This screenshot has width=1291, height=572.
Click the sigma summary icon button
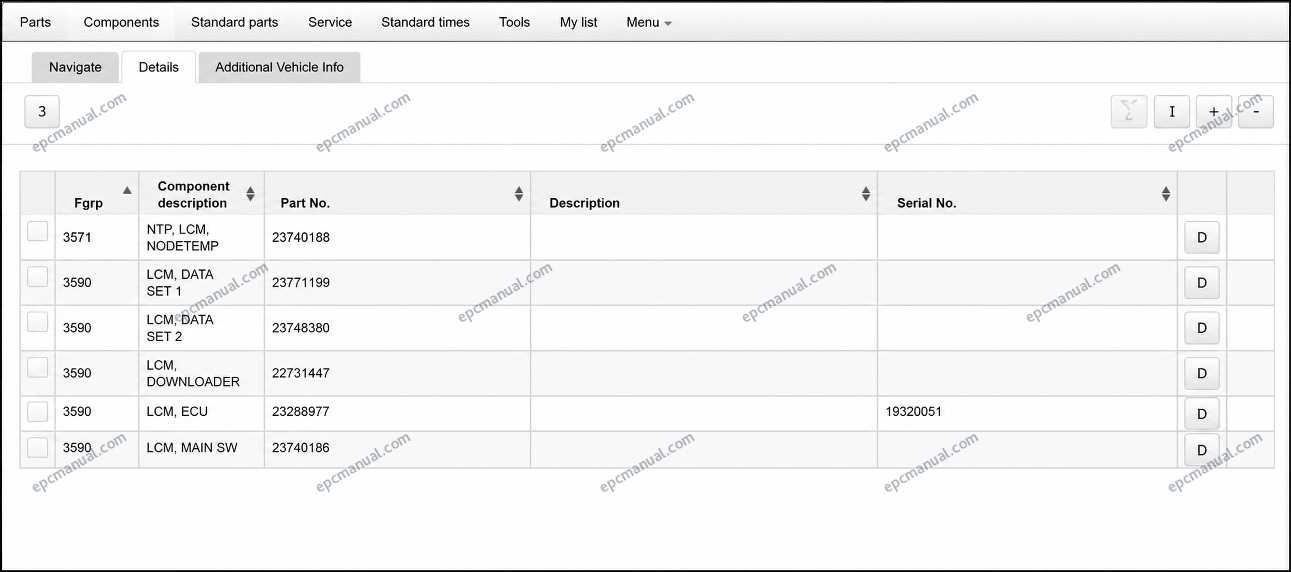point(1129,111)
